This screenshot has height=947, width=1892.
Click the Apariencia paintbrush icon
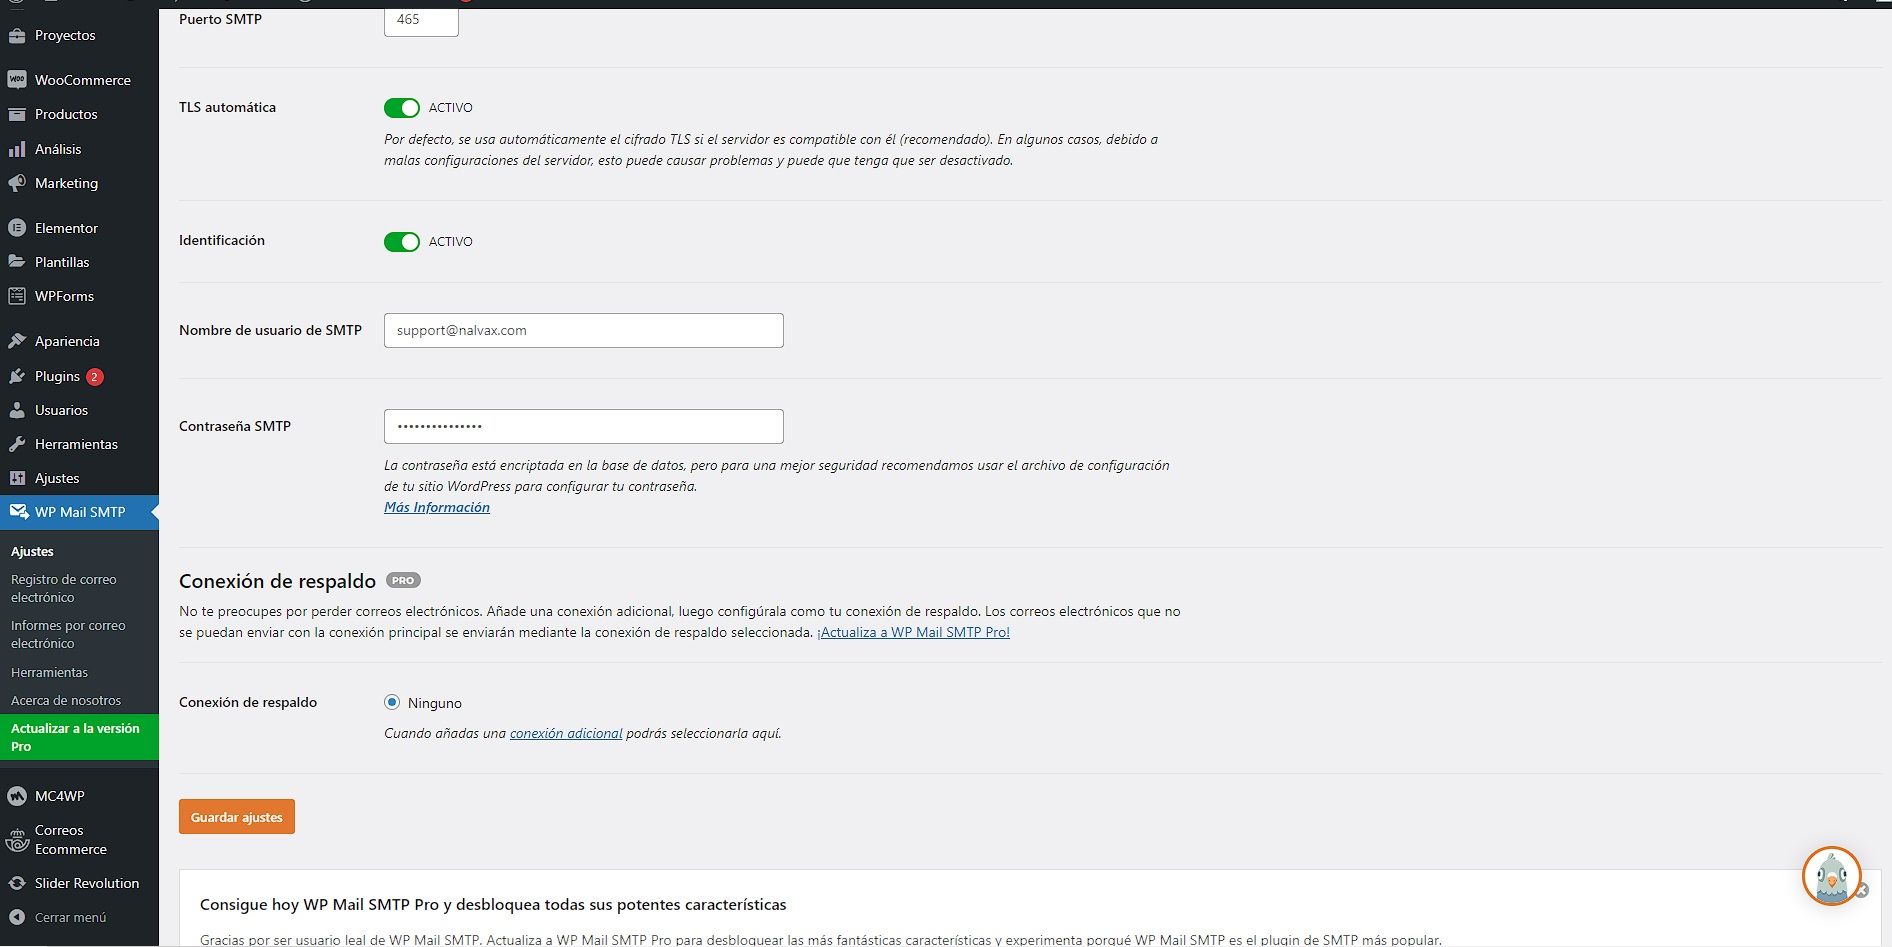click(17, 341)
